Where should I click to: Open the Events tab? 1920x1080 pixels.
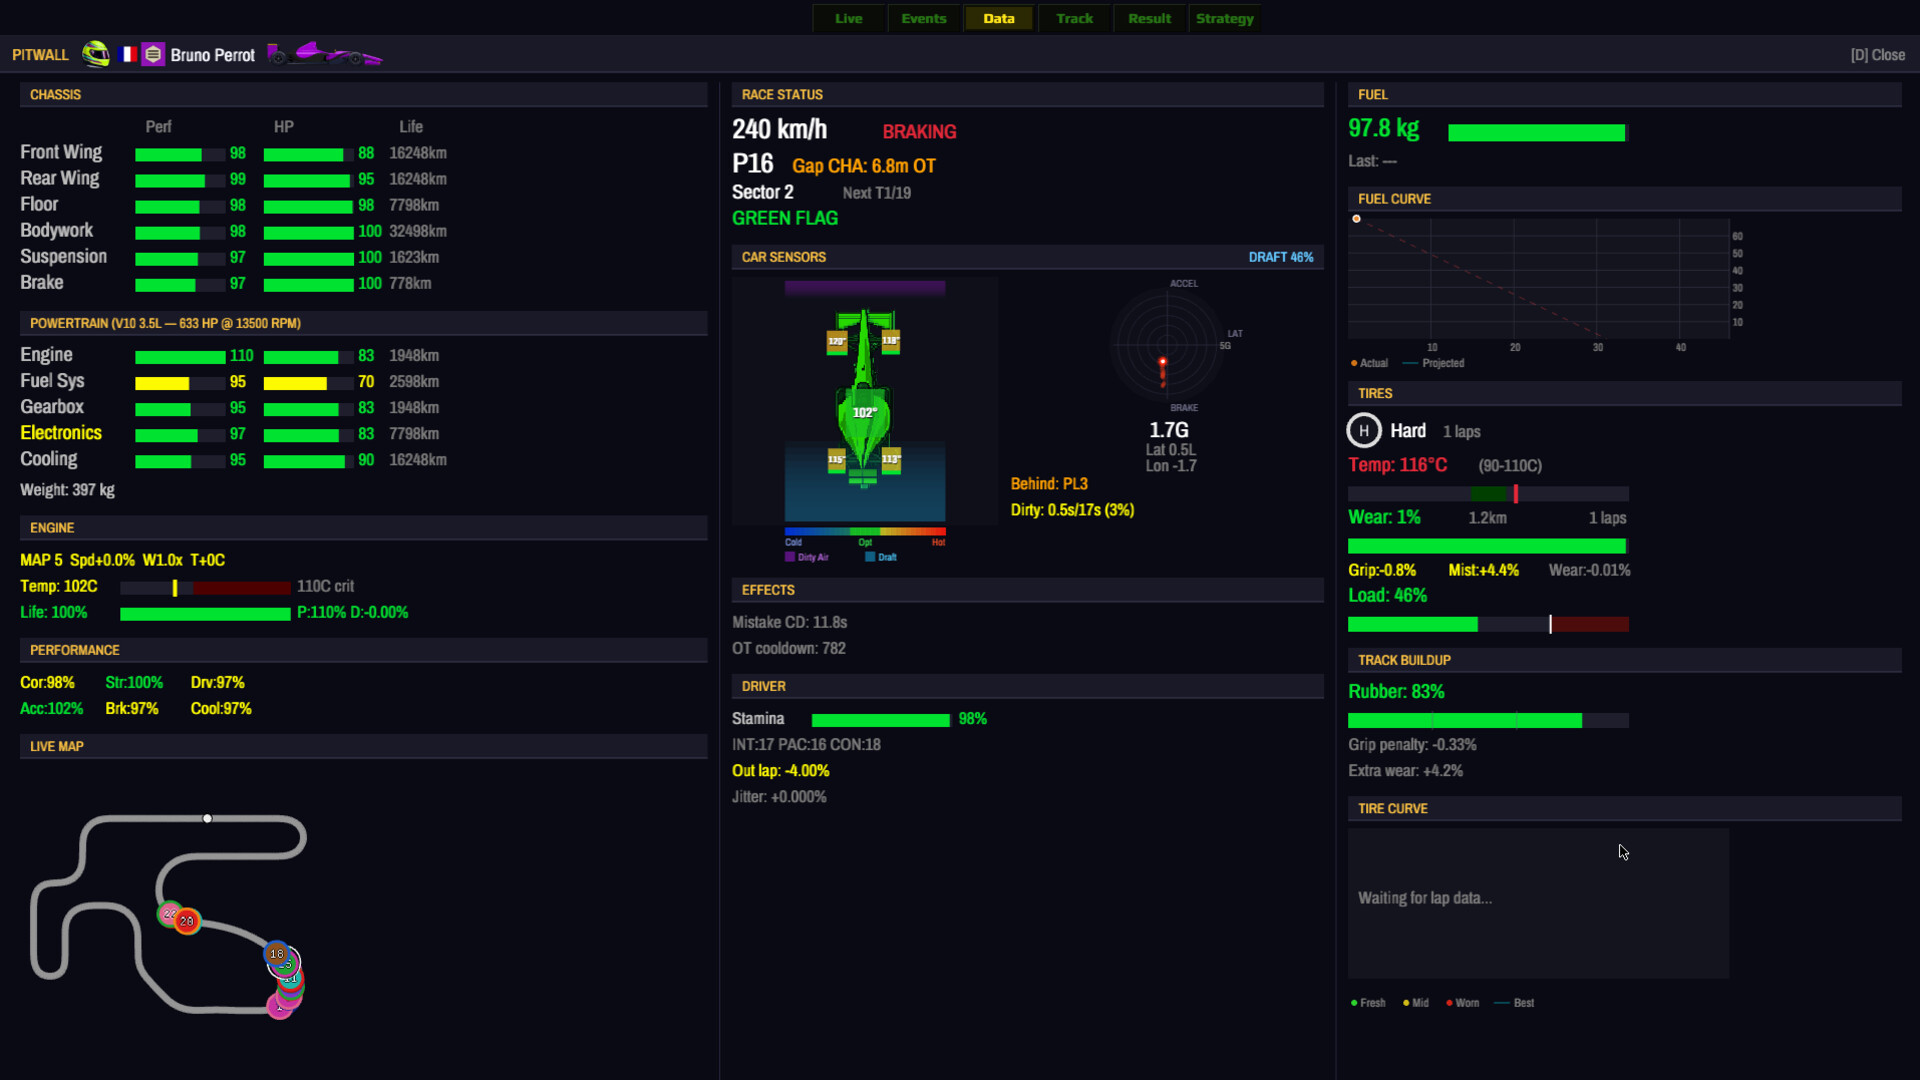tap(923, 18)
